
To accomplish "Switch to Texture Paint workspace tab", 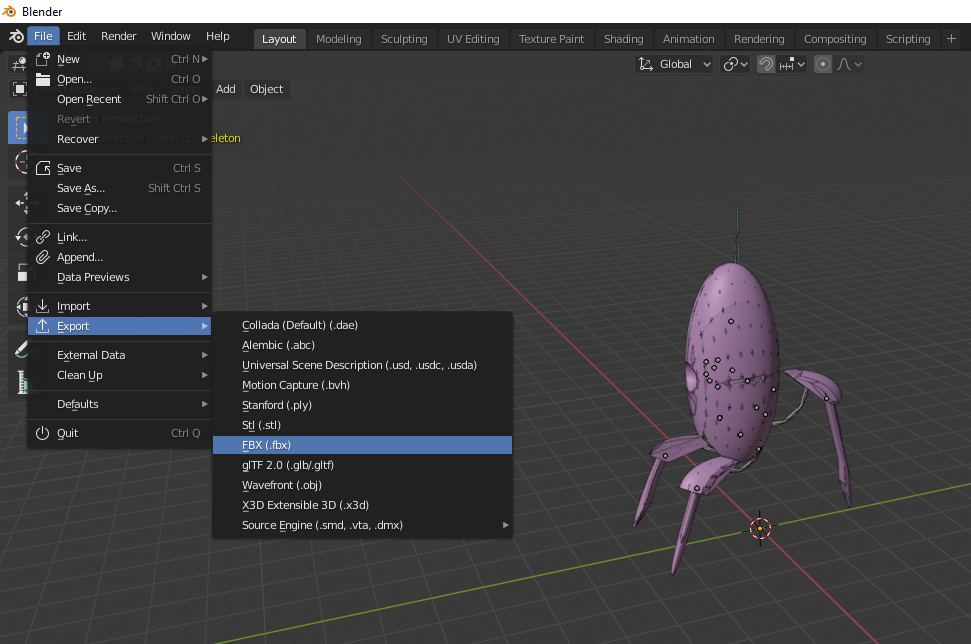I will click(x=551, y=39).
